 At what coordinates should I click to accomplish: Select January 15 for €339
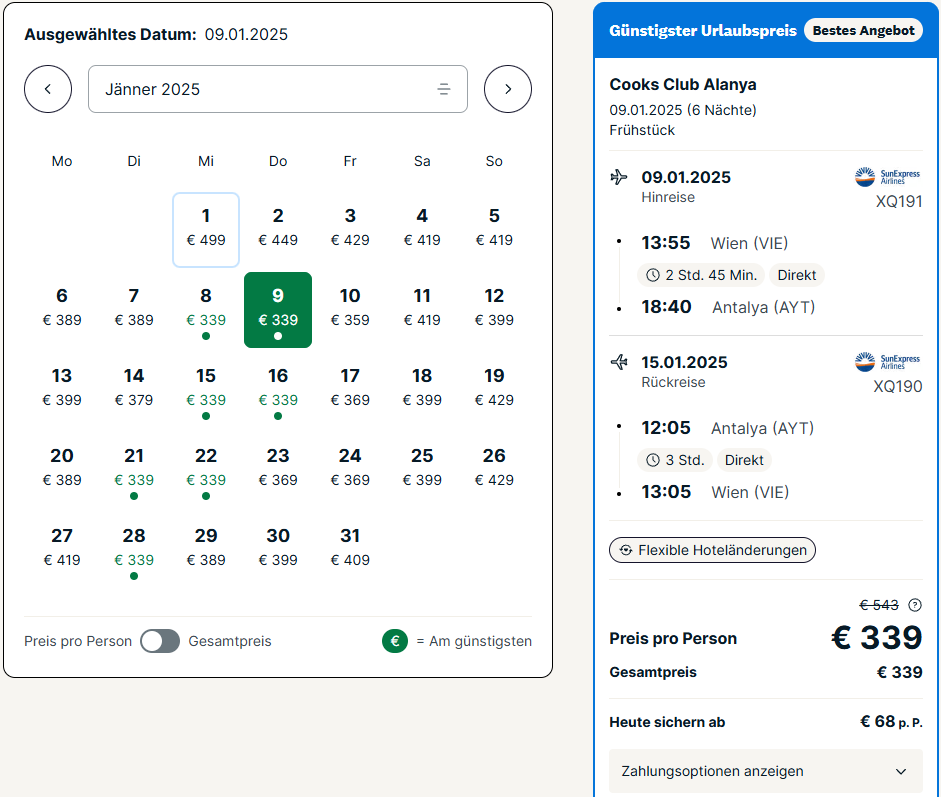(x=206, y=390)
